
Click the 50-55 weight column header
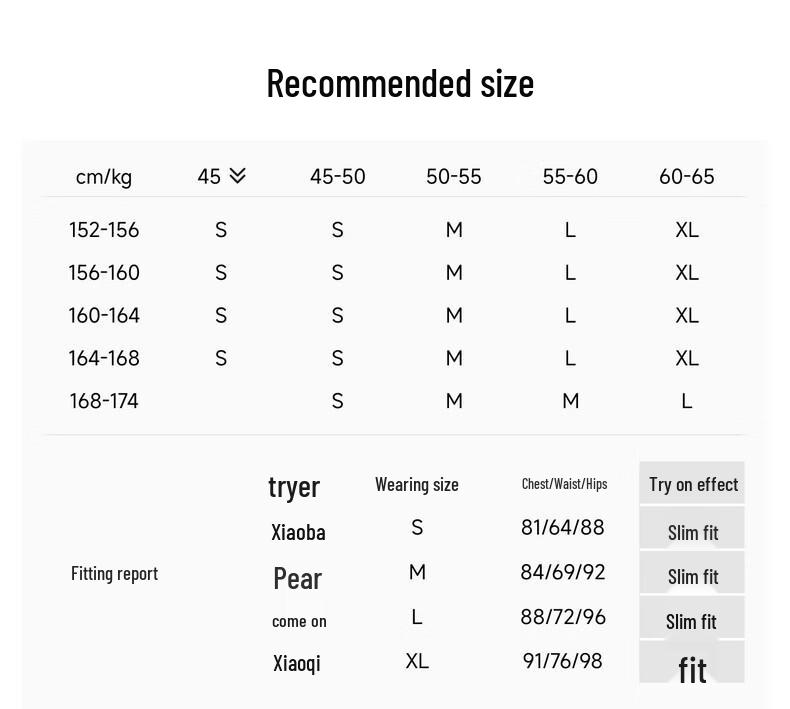click(454, 177)
